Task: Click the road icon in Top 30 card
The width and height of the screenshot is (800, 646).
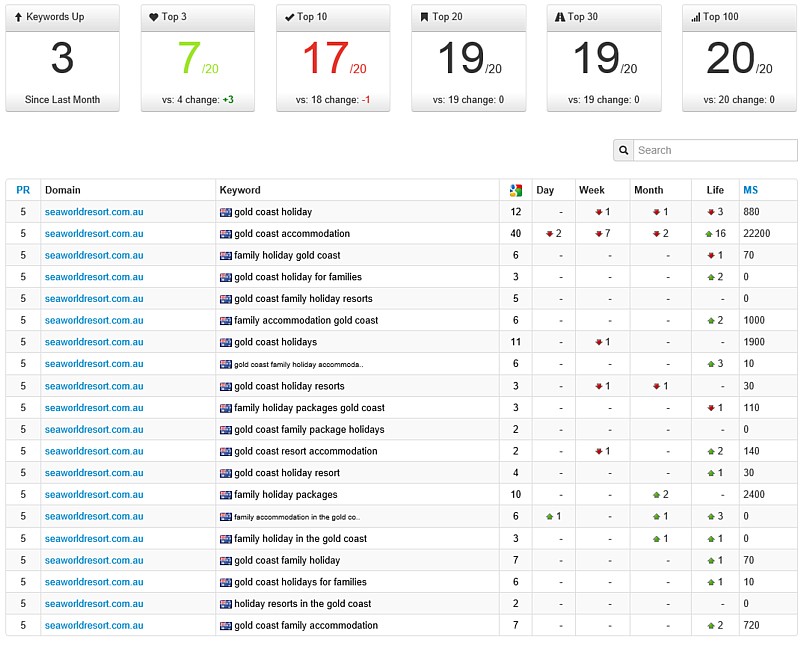Action: tap(560, 17)
